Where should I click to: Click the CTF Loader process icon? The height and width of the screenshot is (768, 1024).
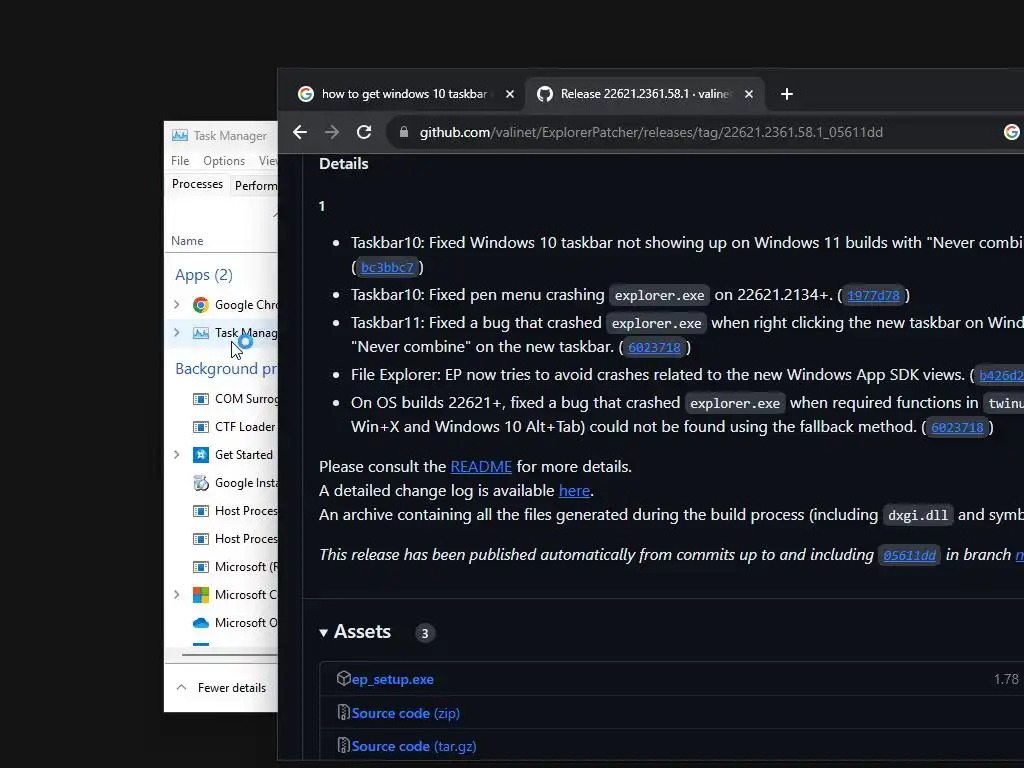coord(200,427)
